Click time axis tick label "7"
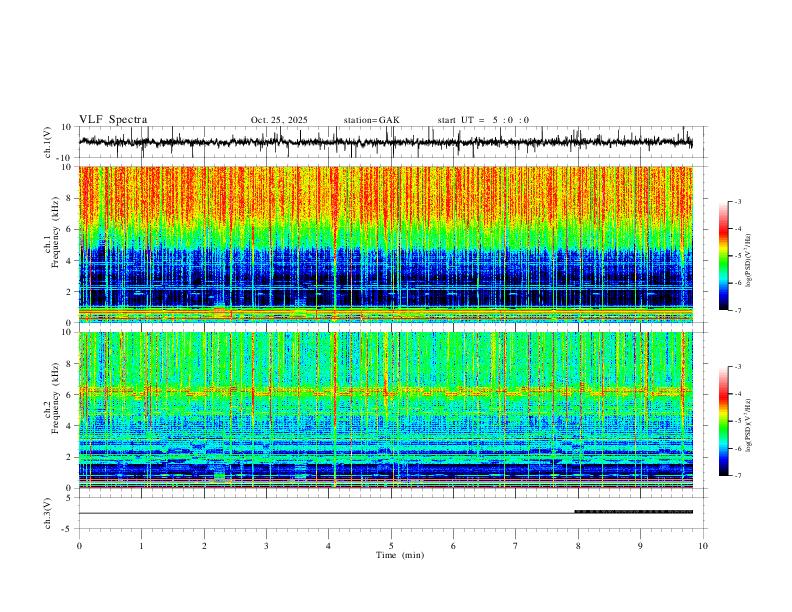Screen dimensions: 792x612 point(516,546)
